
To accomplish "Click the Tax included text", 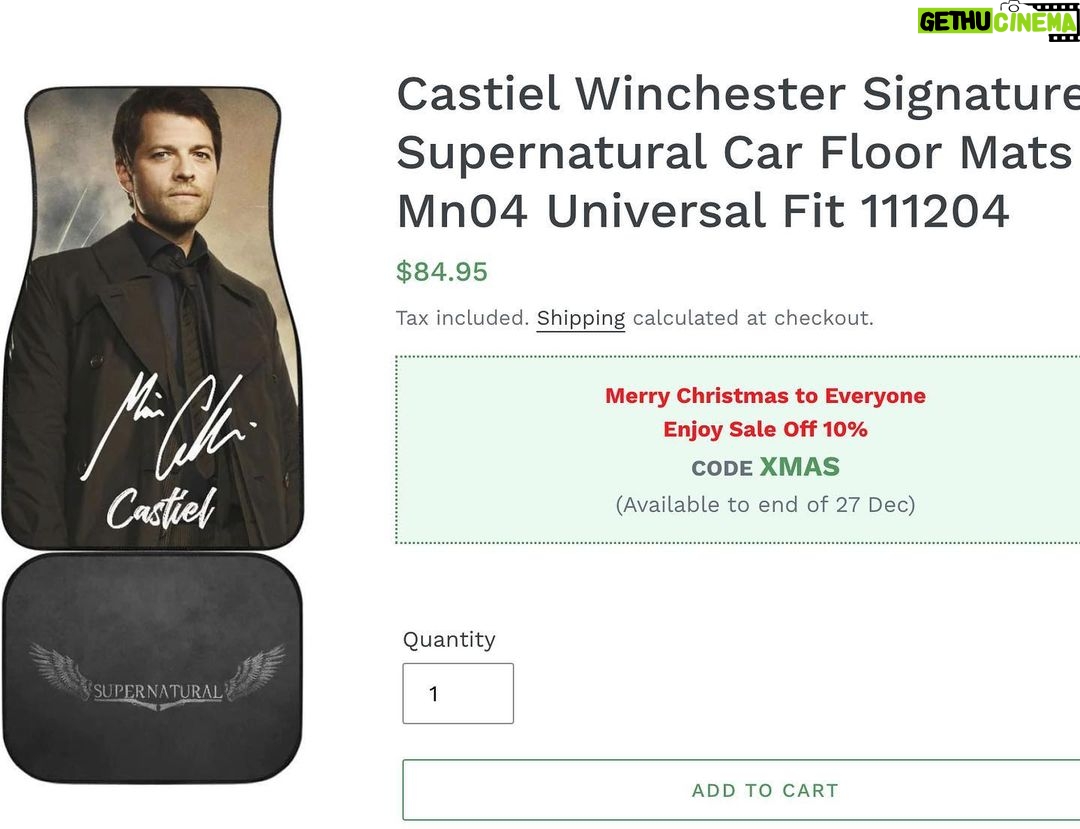I will (462, 318).
